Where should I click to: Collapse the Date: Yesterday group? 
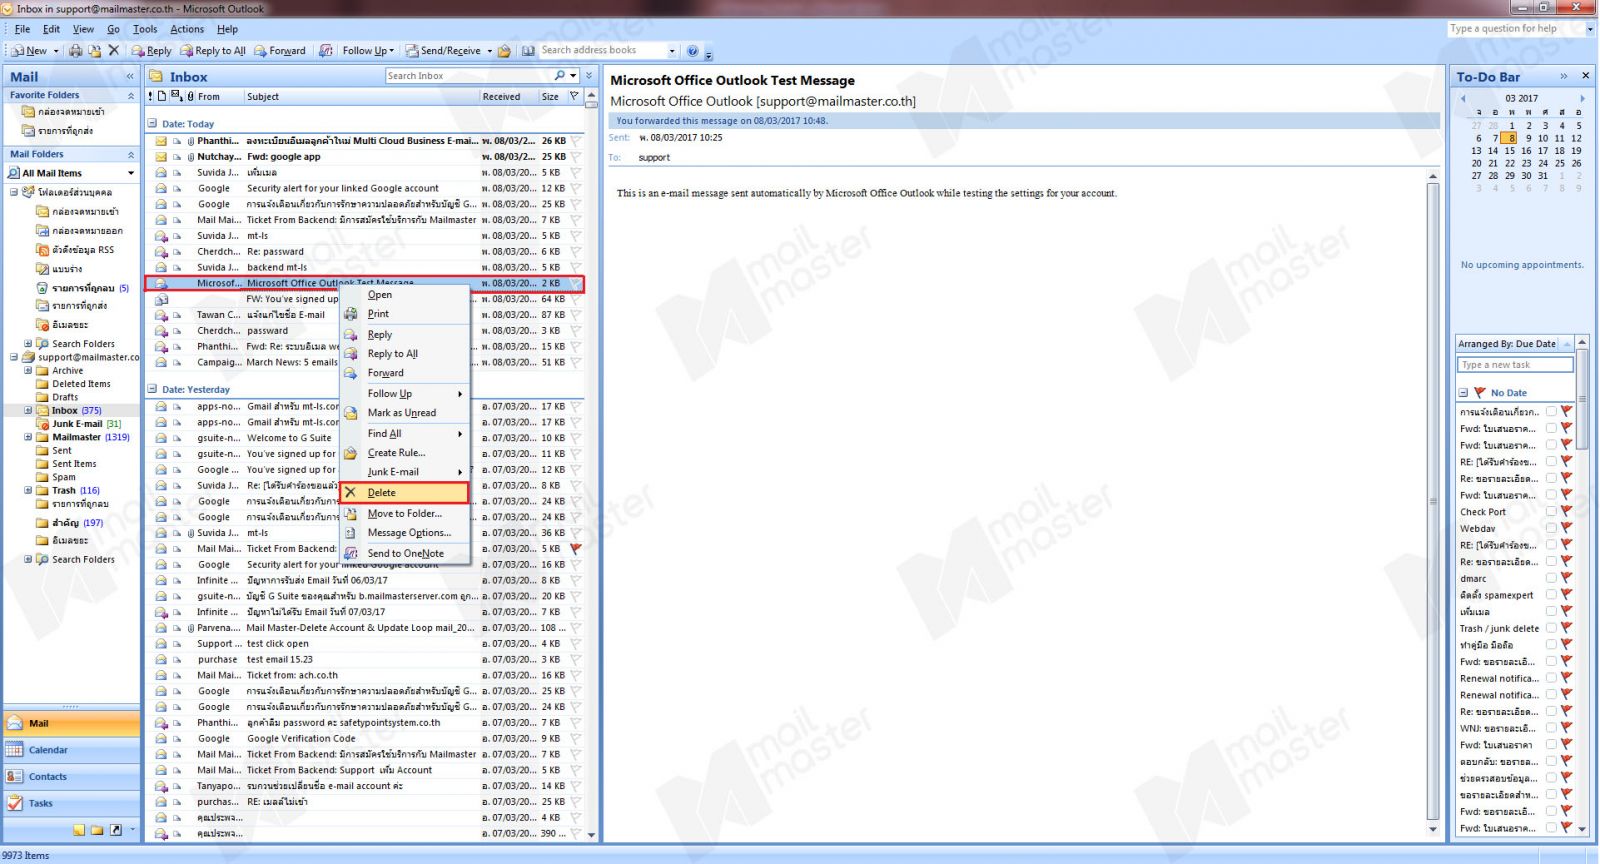pyautogui.click(x=152, y=390)
